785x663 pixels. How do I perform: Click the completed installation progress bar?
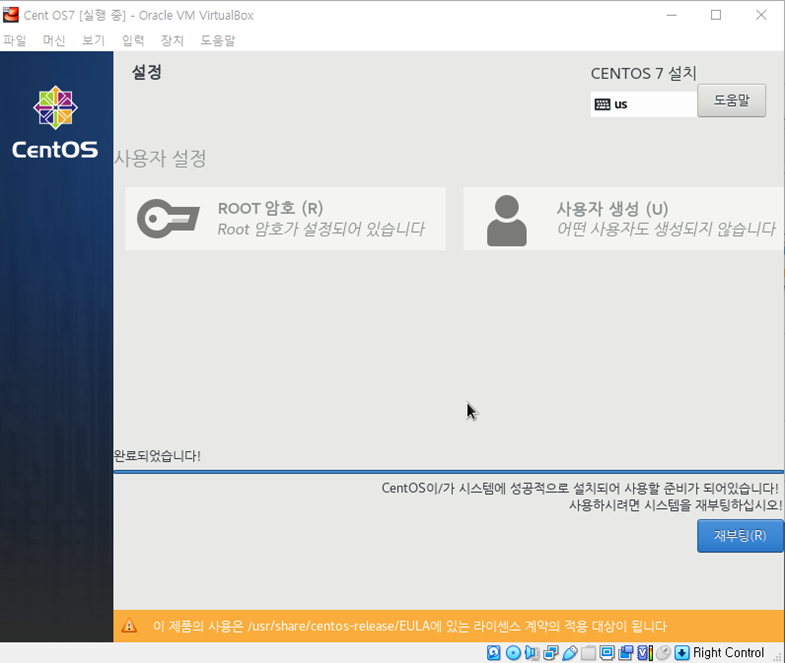coord(449,472)
